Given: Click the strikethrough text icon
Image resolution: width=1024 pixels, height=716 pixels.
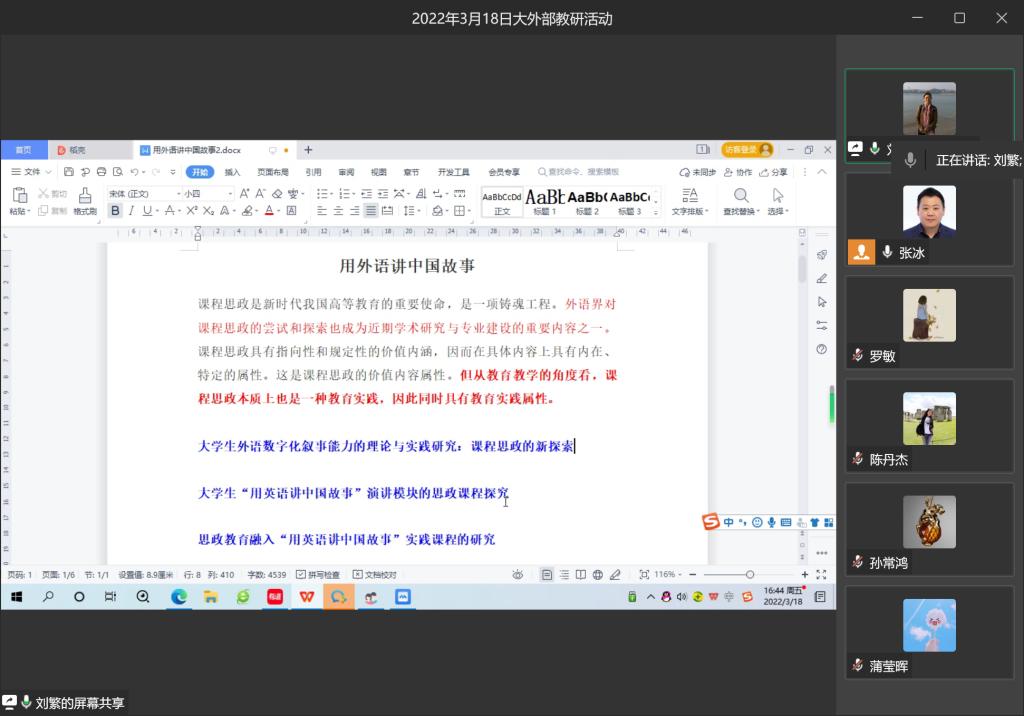Looking at the screenshot, I should (168, 211).
